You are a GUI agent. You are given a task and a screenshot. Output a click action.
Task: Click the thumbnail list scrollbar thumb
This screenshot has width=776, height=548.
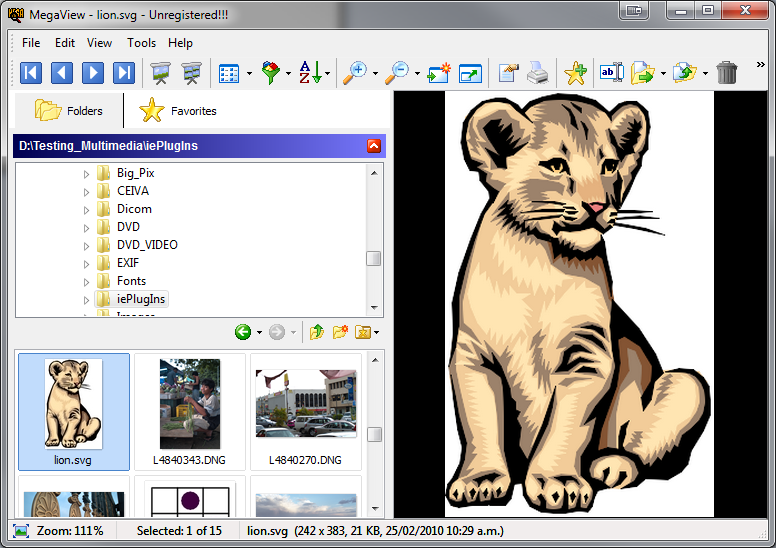click(375, 435)
